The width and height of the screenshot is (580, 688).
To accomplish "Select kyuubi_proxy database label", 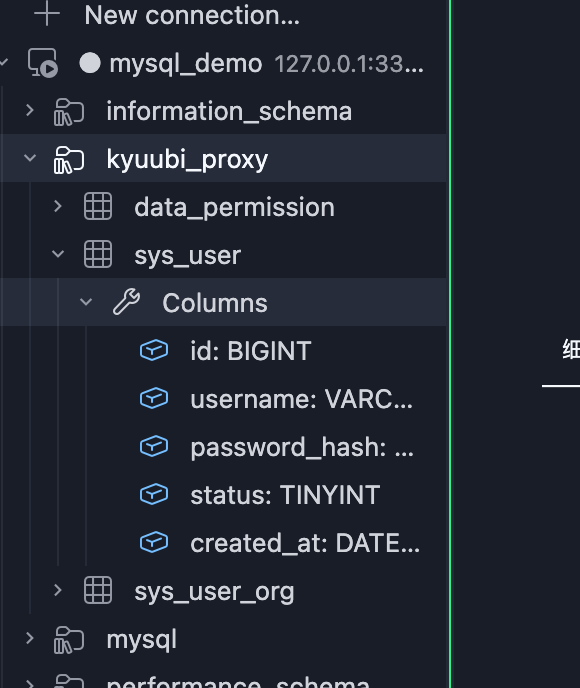I will tap(187, 160).
